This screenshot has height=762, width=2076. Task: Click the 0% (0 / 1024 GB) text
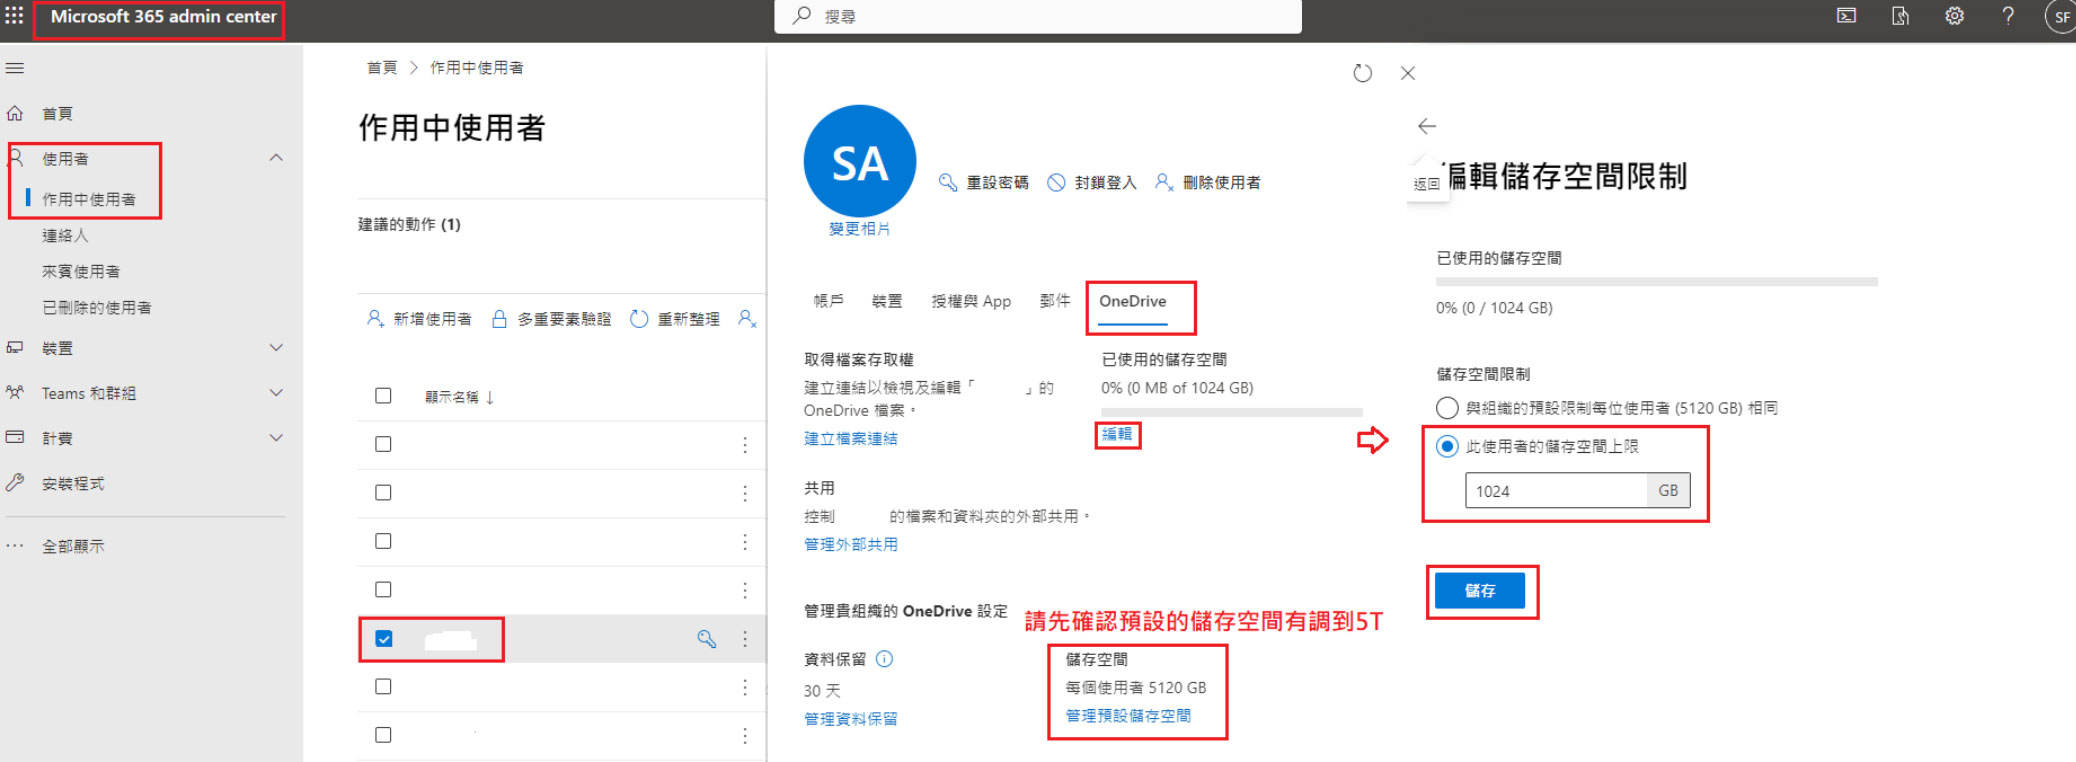[1494, 308]
